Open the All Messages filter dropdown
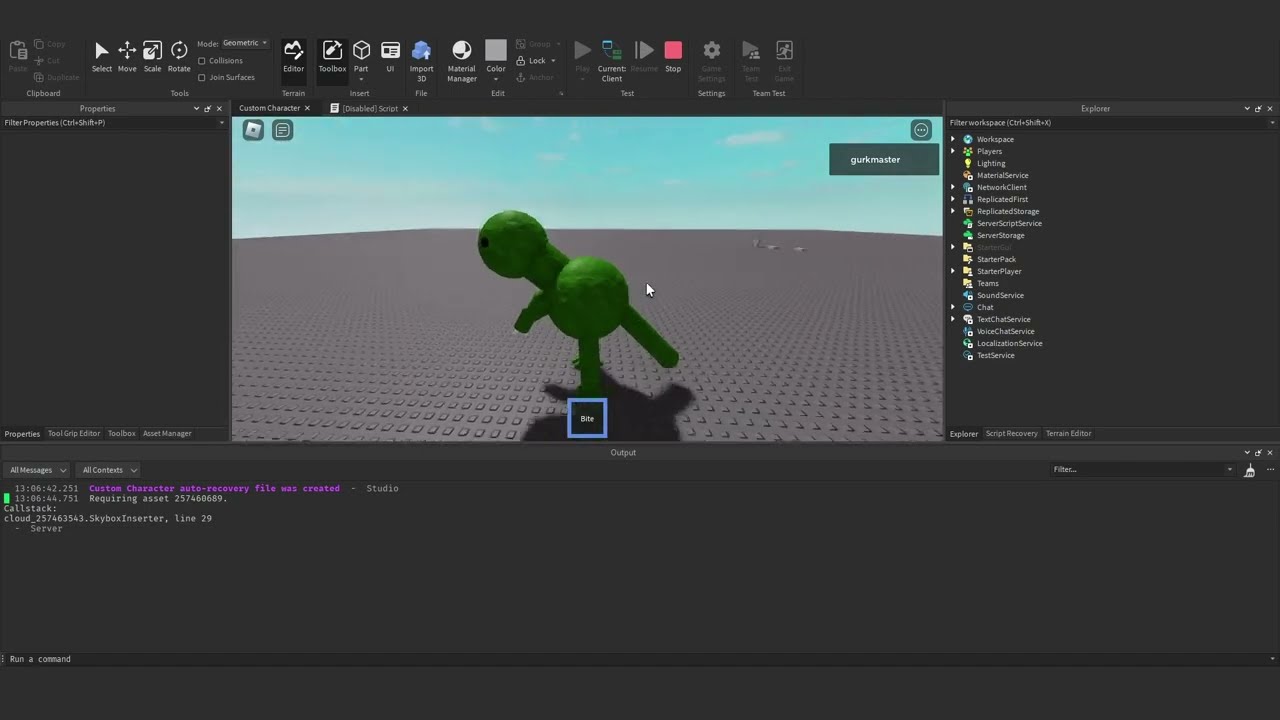1280x720 pixels. [37, 470]
